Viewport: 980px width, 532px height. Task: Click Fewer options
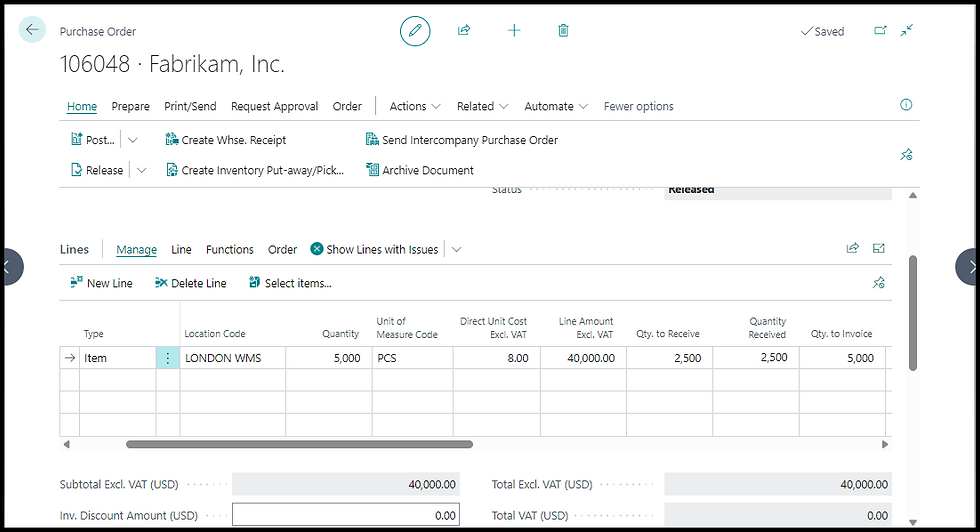pyautogui.click(x=638, y=106)
